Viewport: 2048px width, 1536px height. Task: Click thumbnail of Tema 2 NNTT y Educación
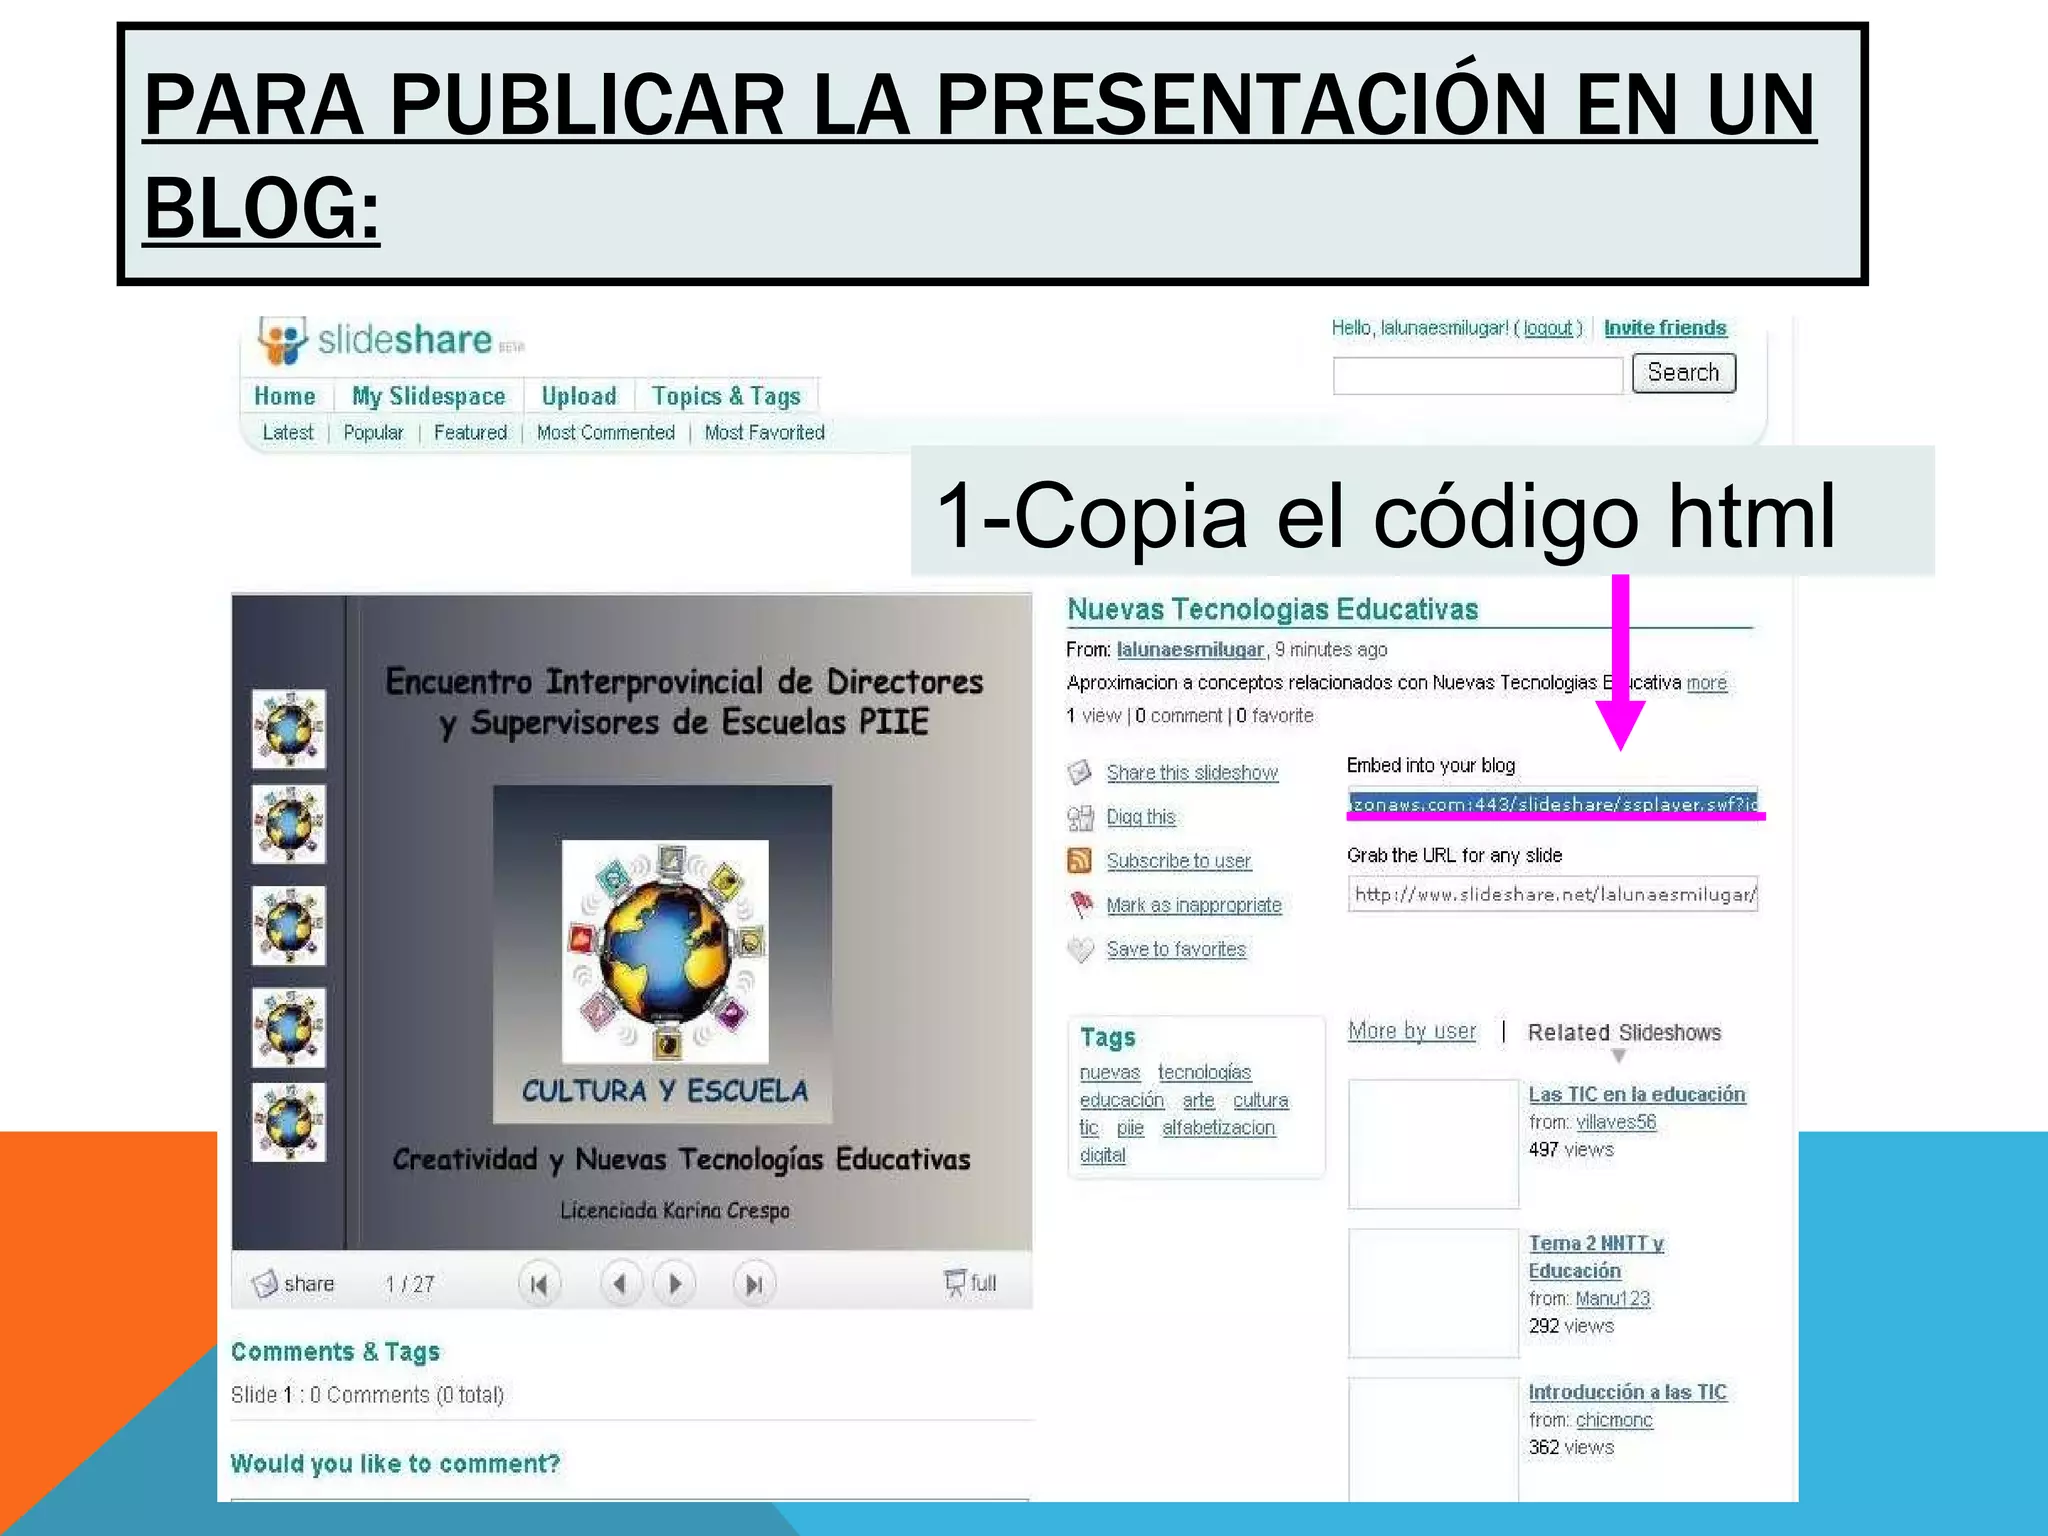[x=1433, y=1293]
